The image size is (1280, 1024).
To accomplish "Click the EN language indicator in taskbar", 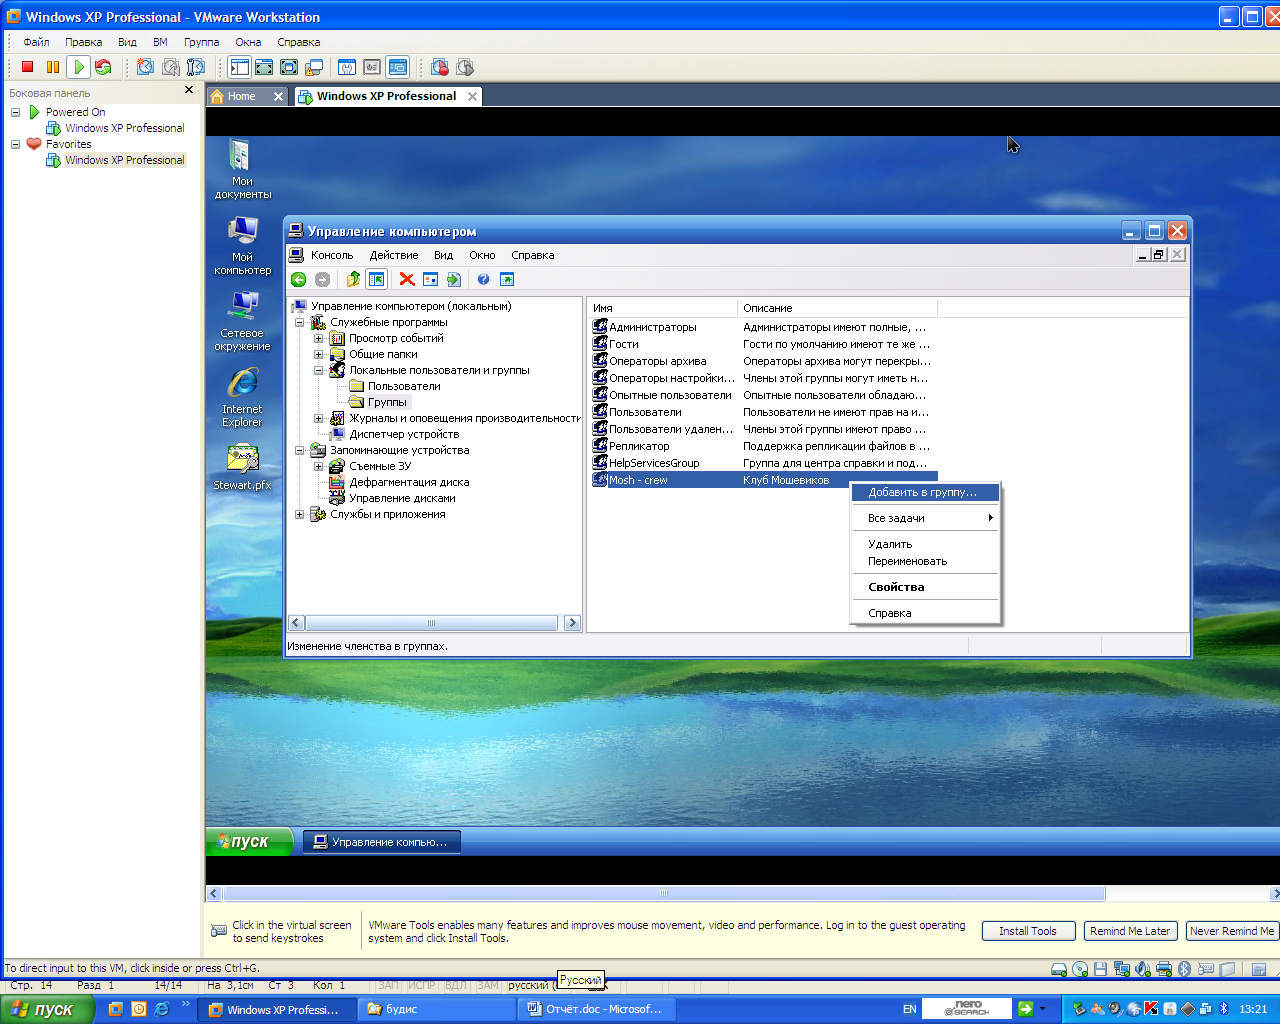I will coord(909,1009).
